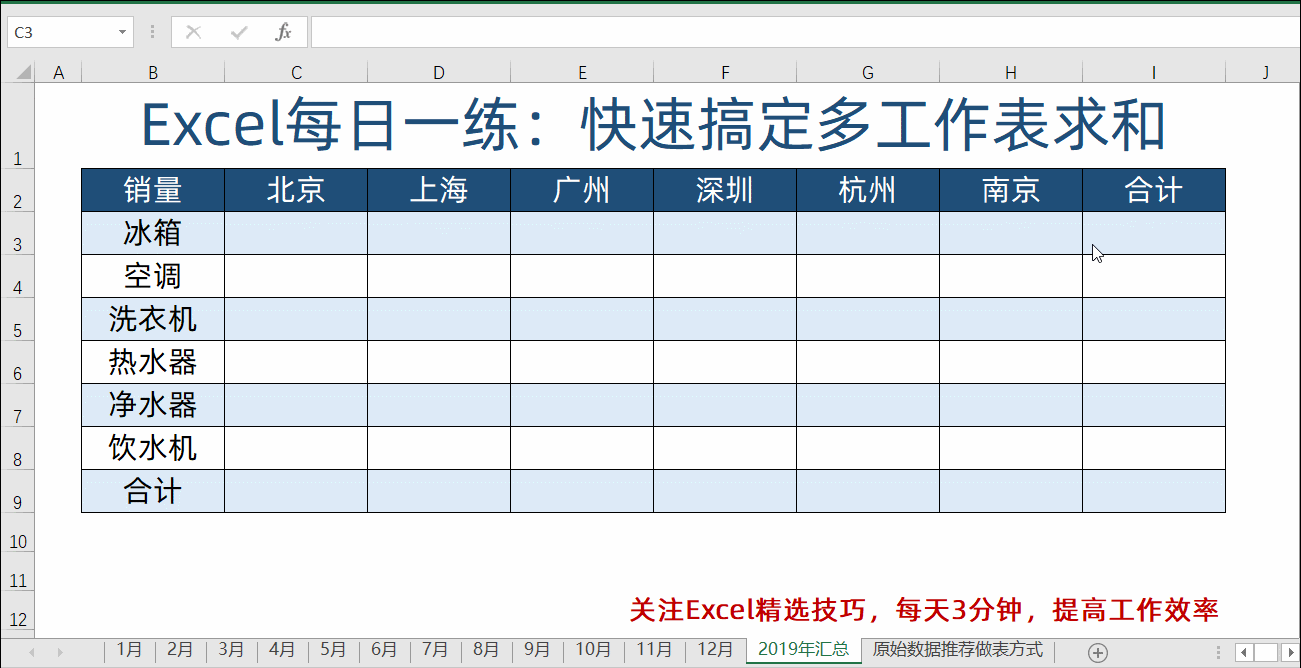Viewport: 1301px width, 668px height.
Task: Click the 深圳 column header cell
Action: click(x=725, y=190)
